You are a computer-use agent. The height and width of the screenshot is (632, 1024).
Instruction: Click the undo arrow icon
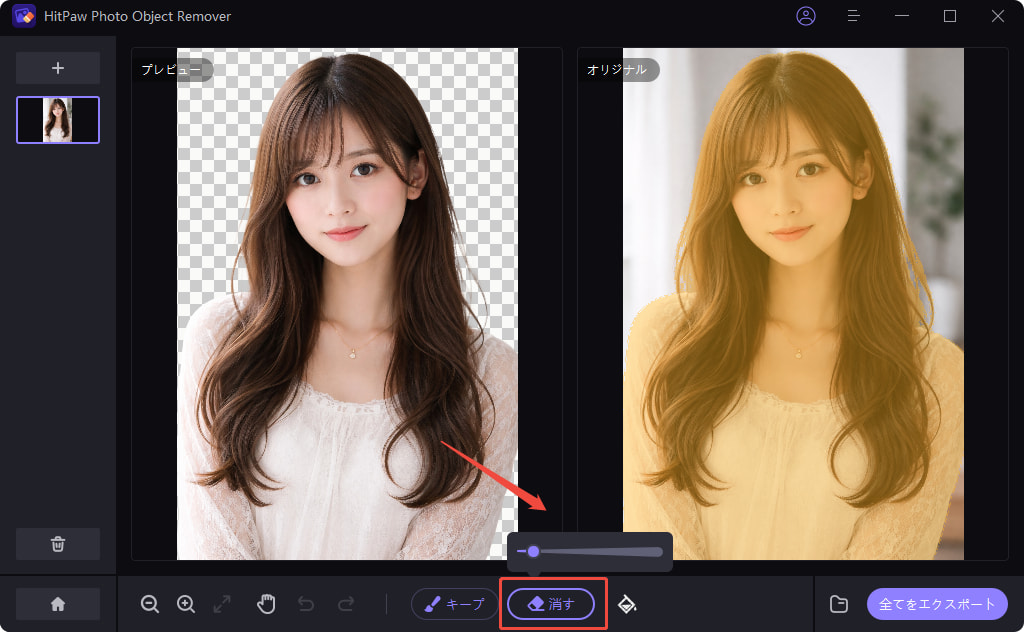click(x=306, y=604)
